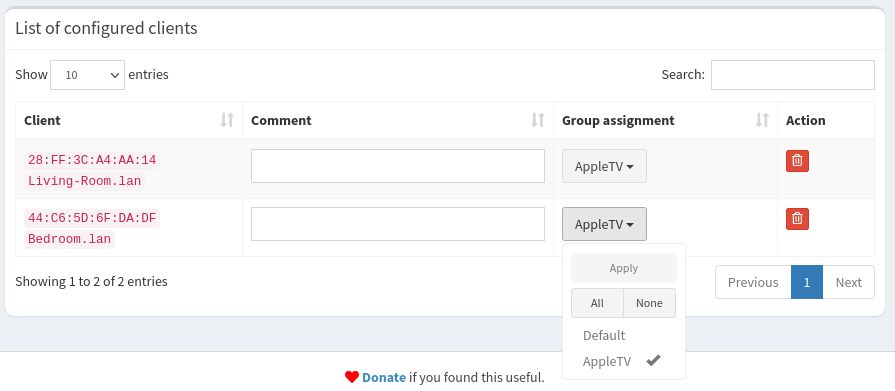Delete the Living-Room.lan client with trash icon
The width and height of the screenshot is (895, 391).
[797, 161]
